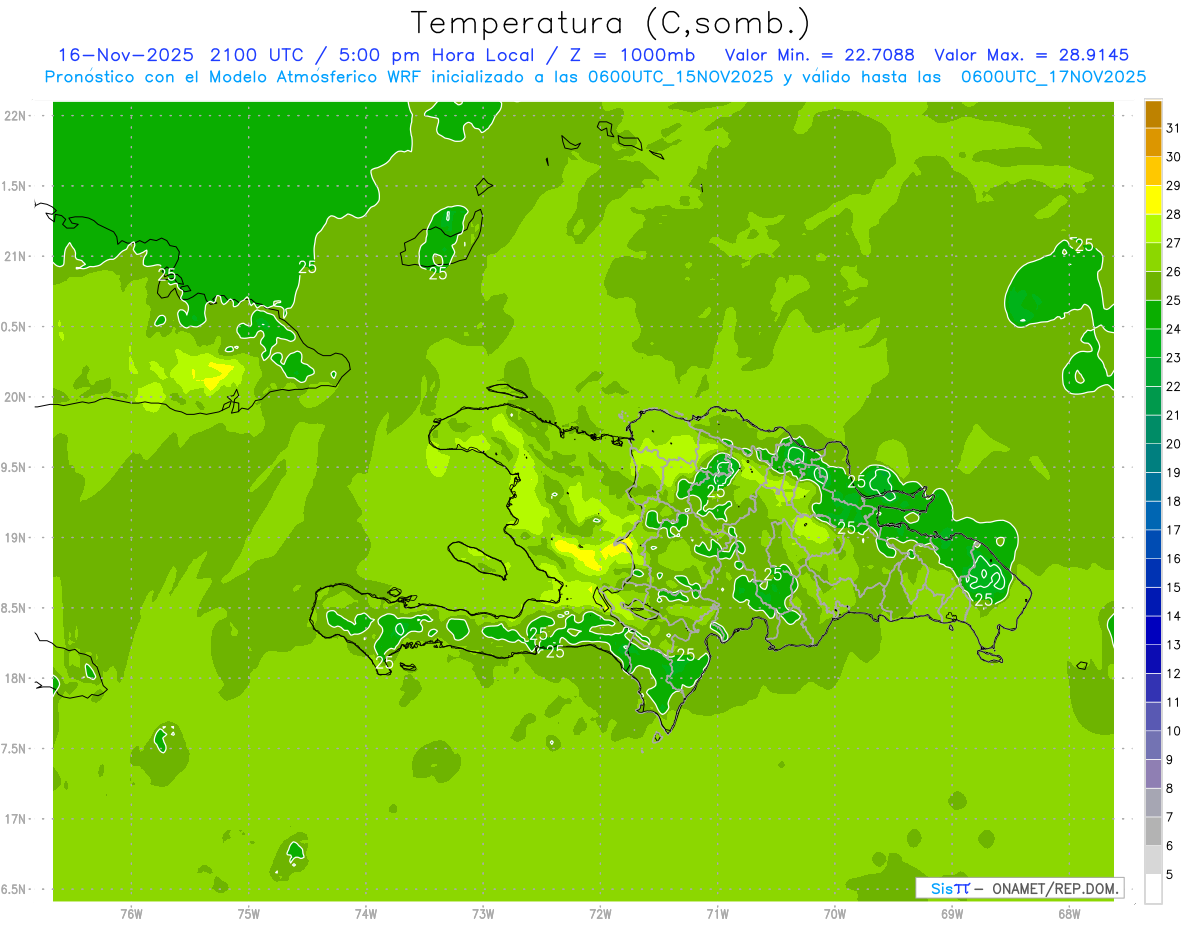Click 'Valor Min. = 22.7088' value
This screenshot has height=927, width=1200.
[819, 55]
